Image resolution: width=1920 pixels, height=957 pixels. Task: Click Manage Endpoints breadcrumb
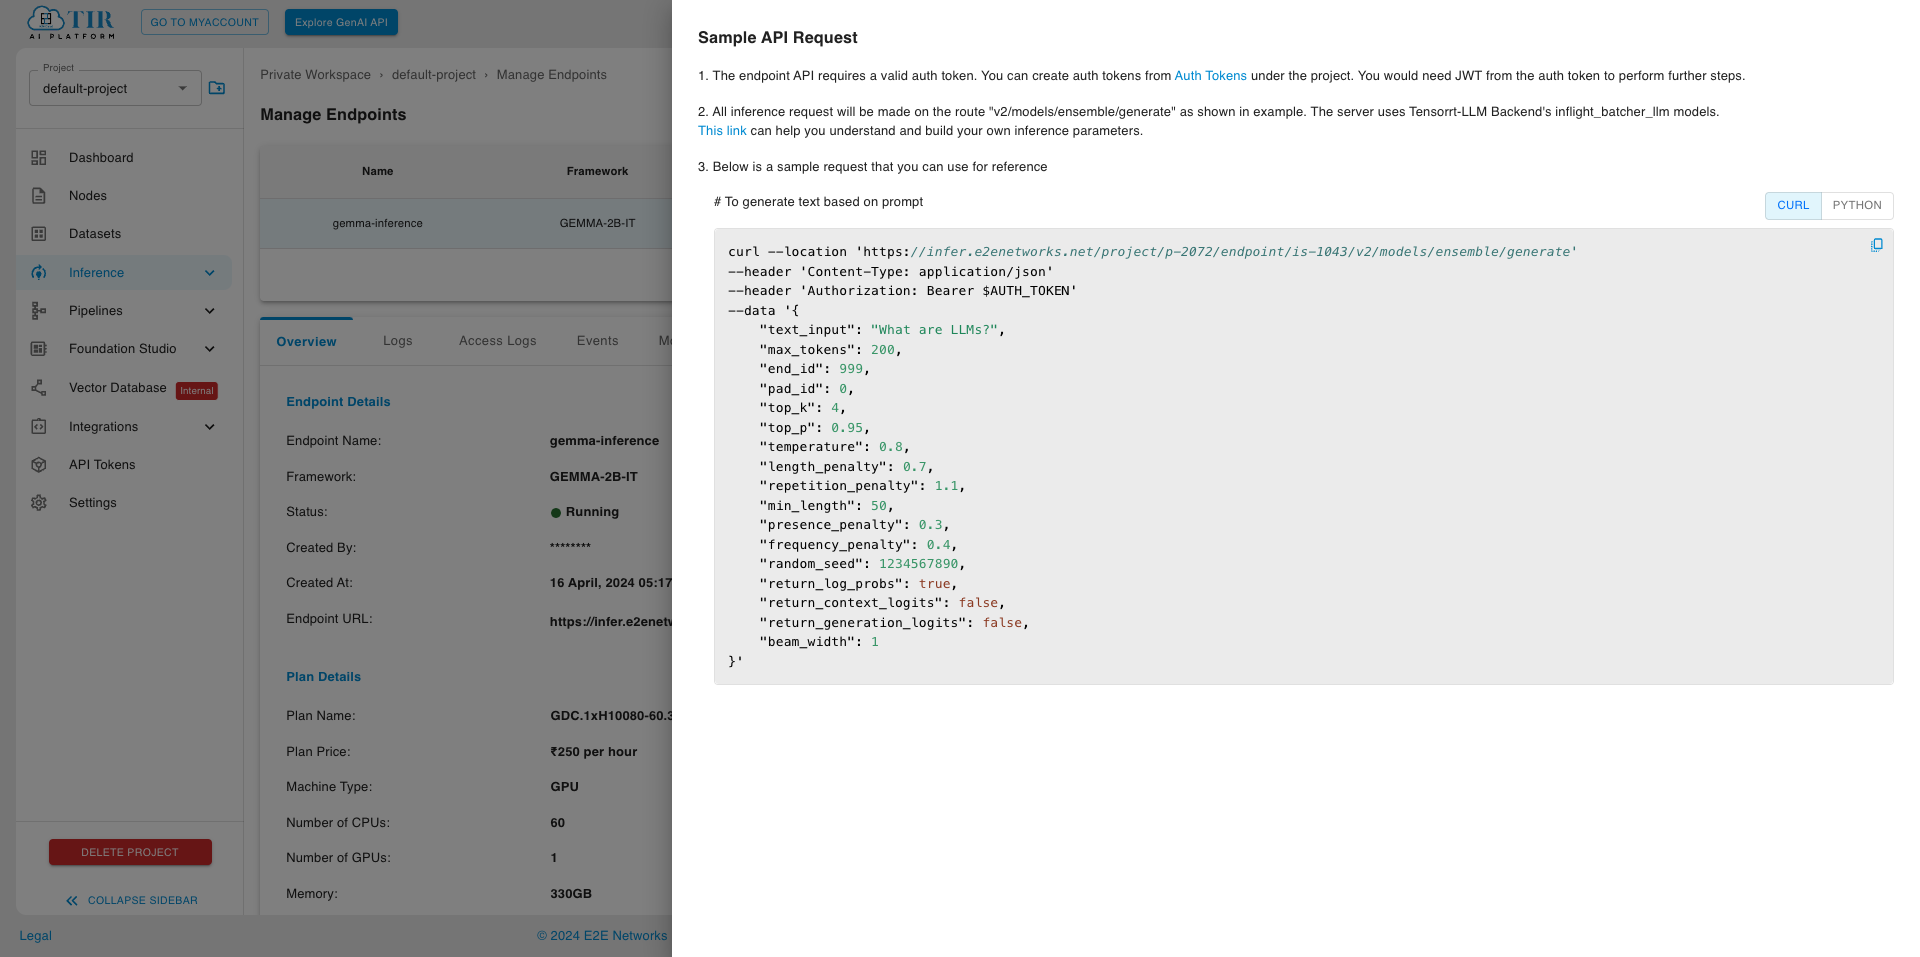552,75
